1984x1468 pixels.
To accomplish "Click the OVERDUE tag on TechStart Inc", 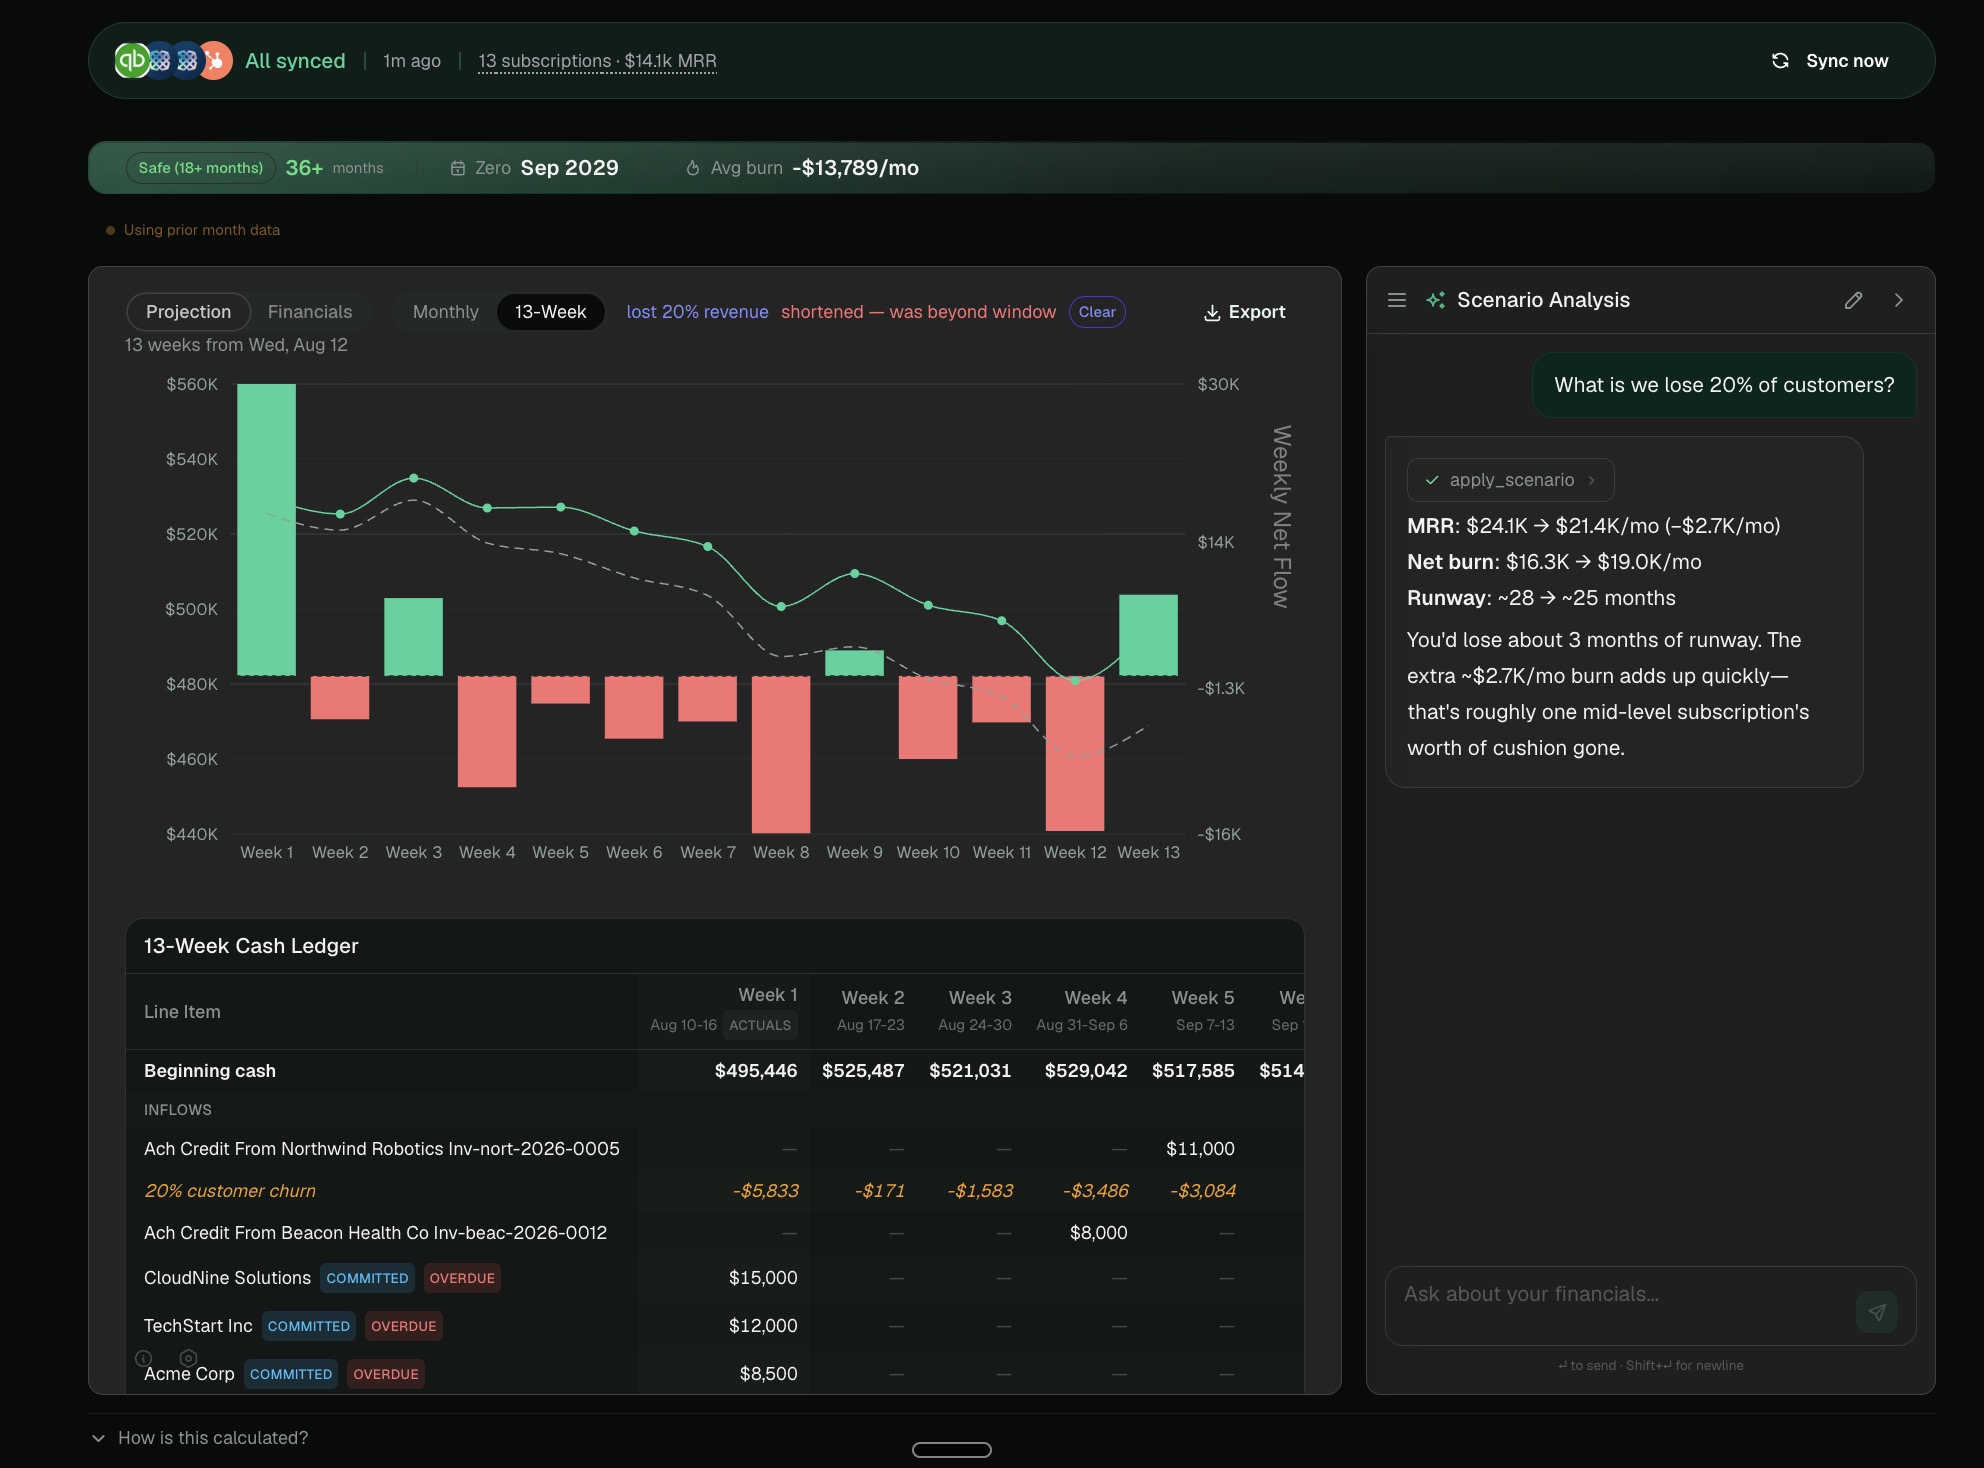I will point(404,1326).
